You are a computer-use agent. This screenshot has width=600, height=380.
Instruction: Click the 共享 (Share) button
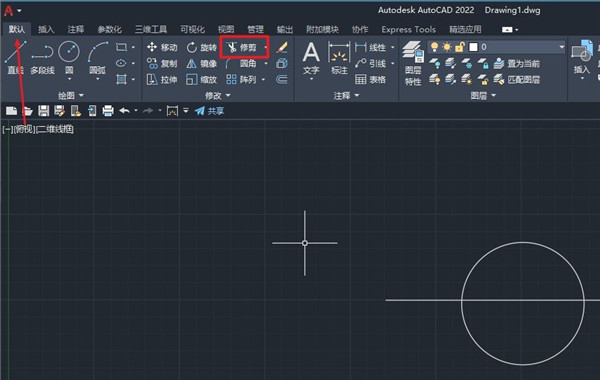[x=209, y=111]
